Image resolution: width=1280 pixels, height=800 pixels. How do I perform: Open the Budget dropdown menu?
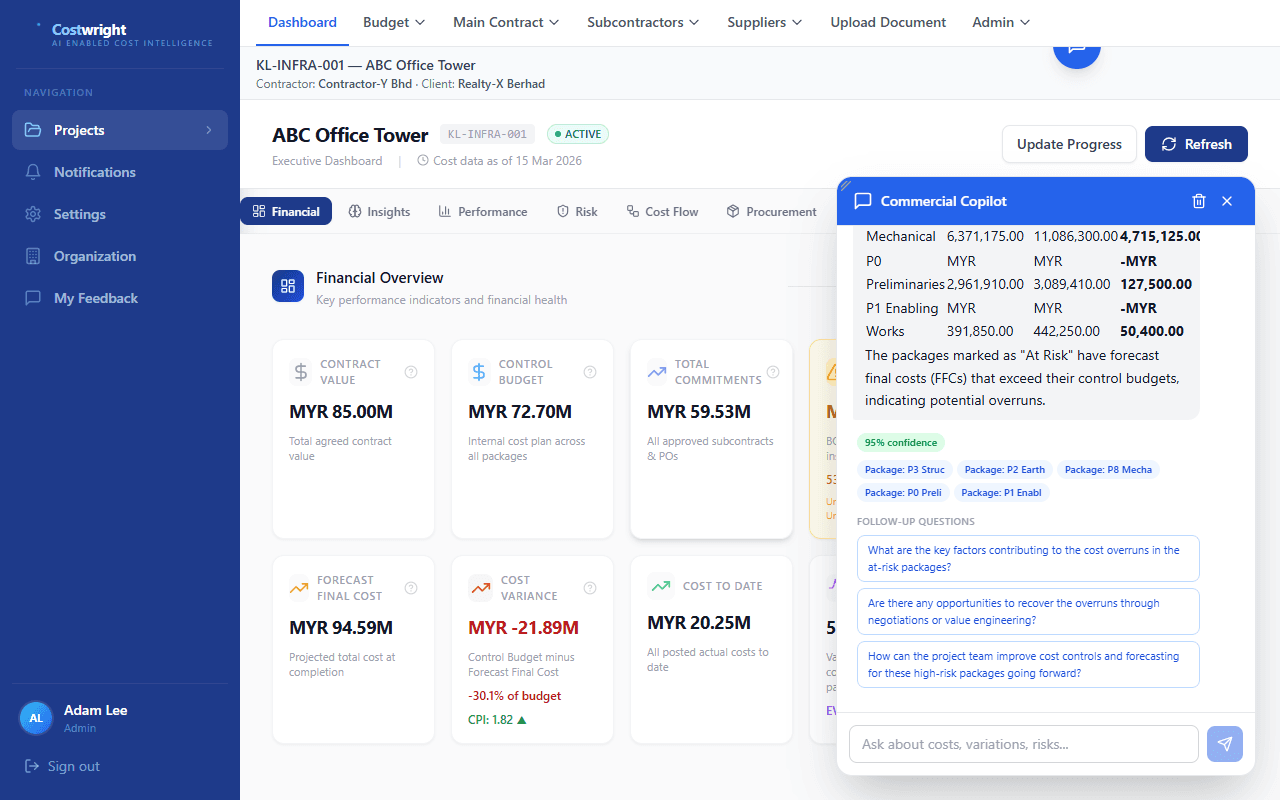pyautogui.click(x=394, y=22)
